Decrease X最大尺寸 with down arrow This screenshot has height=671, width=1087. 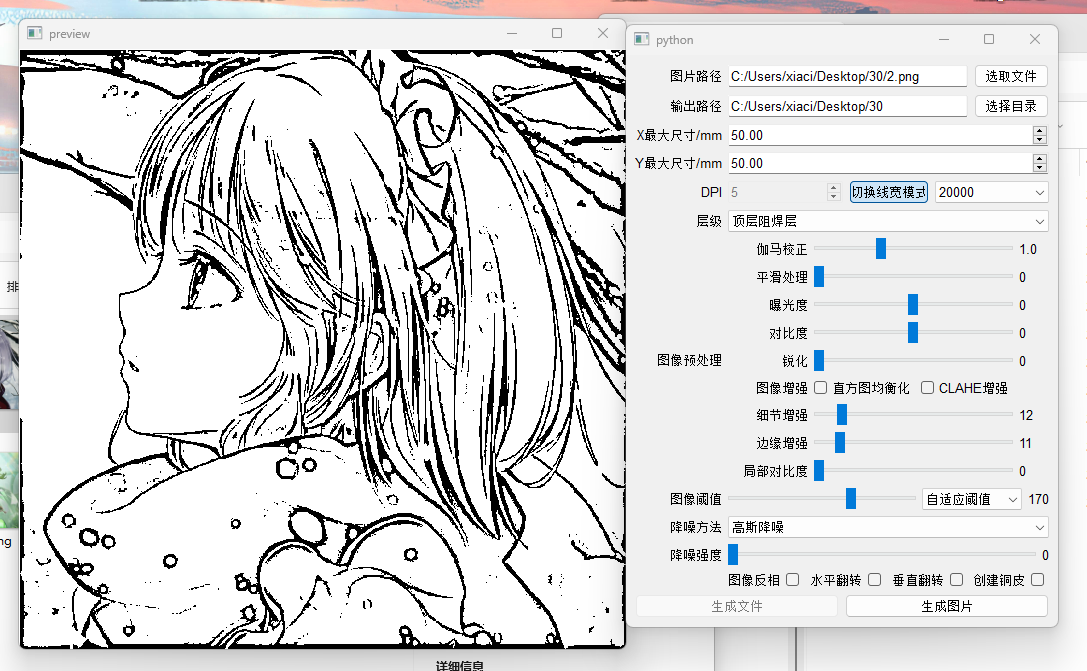(x=1039, y=140)
